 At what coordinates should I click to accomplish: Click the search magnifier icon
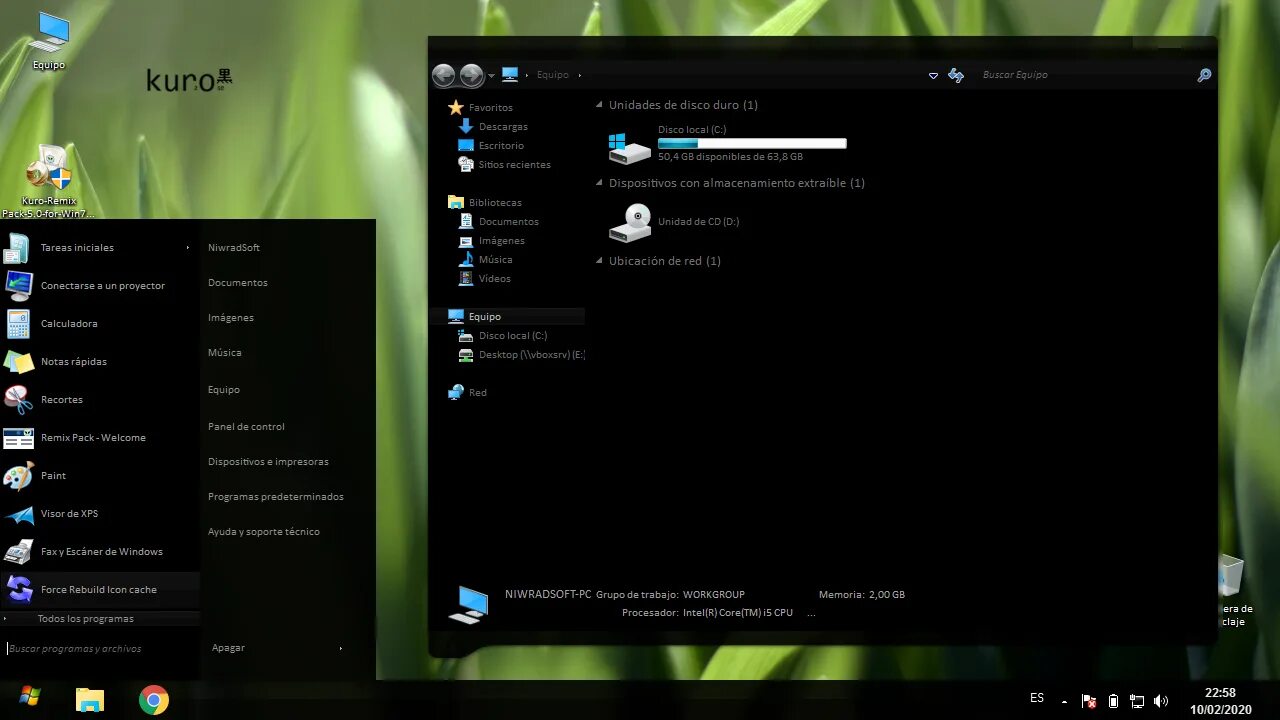point(1204,75)
